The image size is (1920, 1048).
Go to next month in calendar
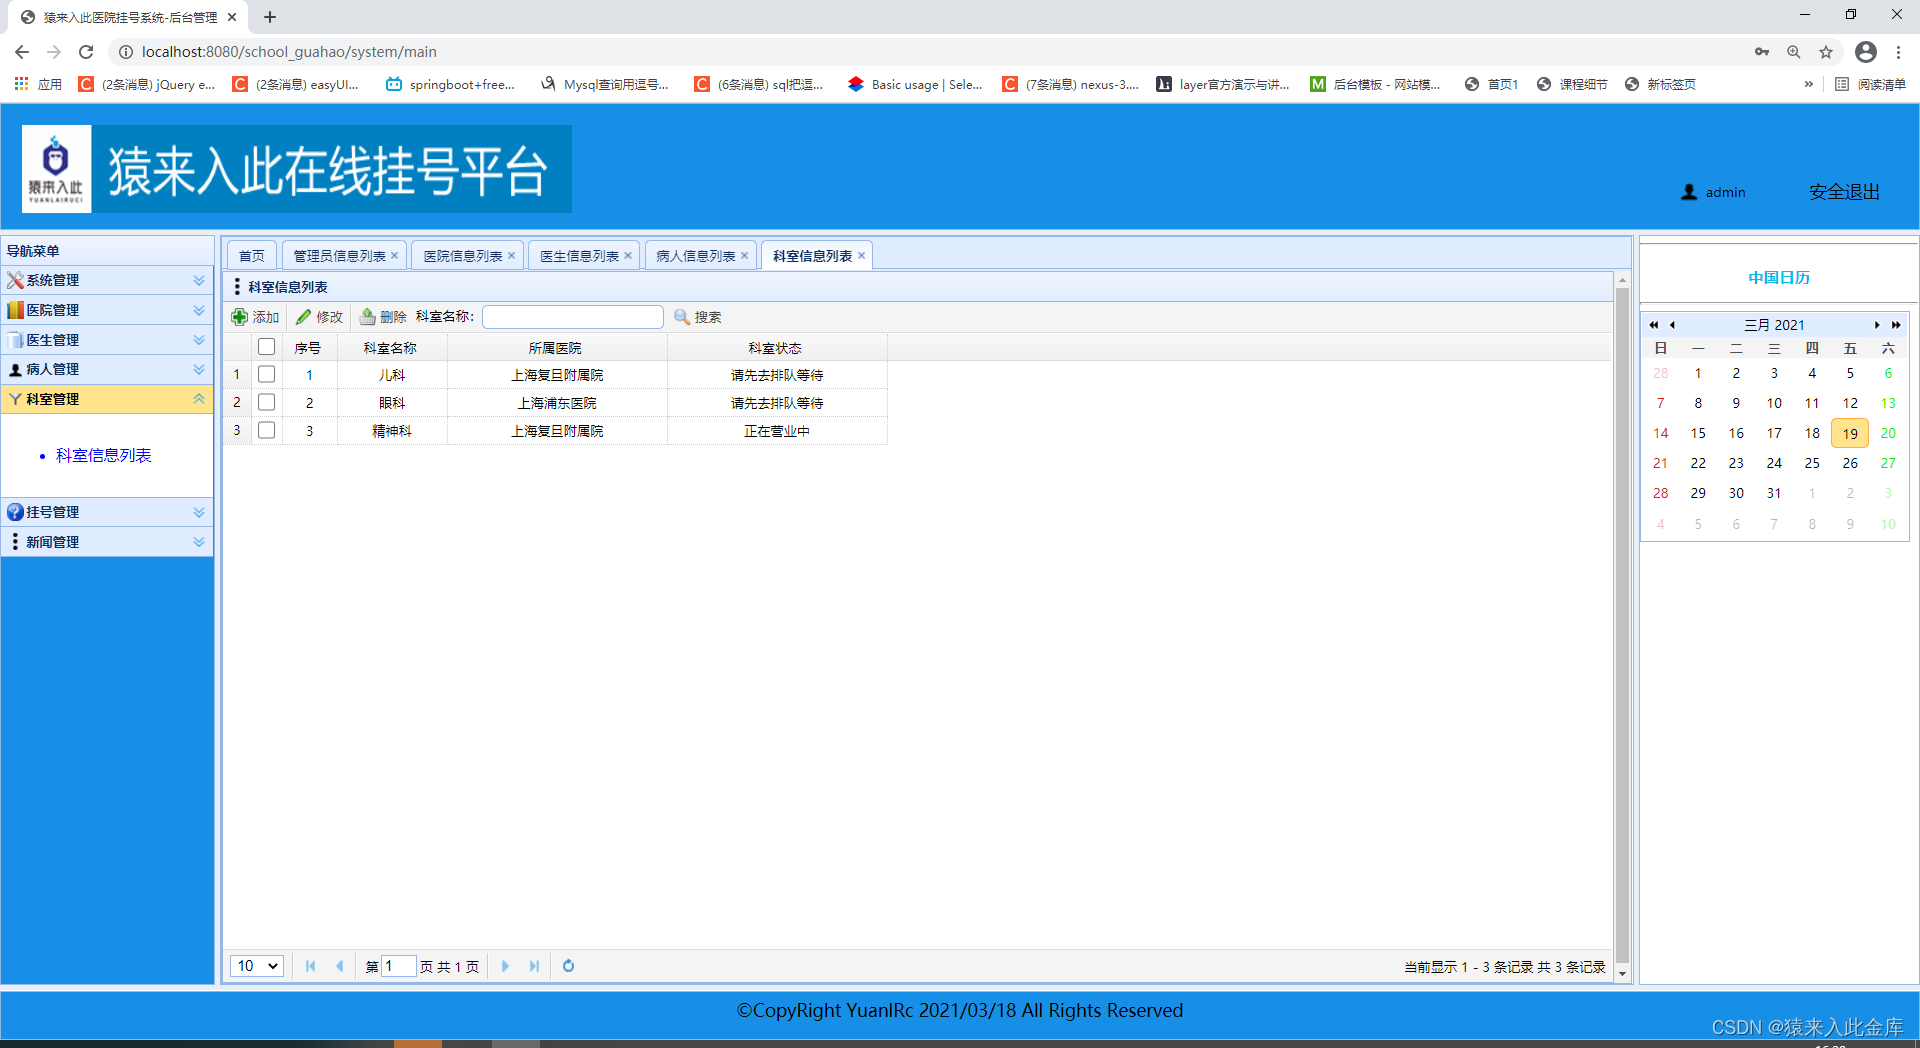pos(1877,325)
